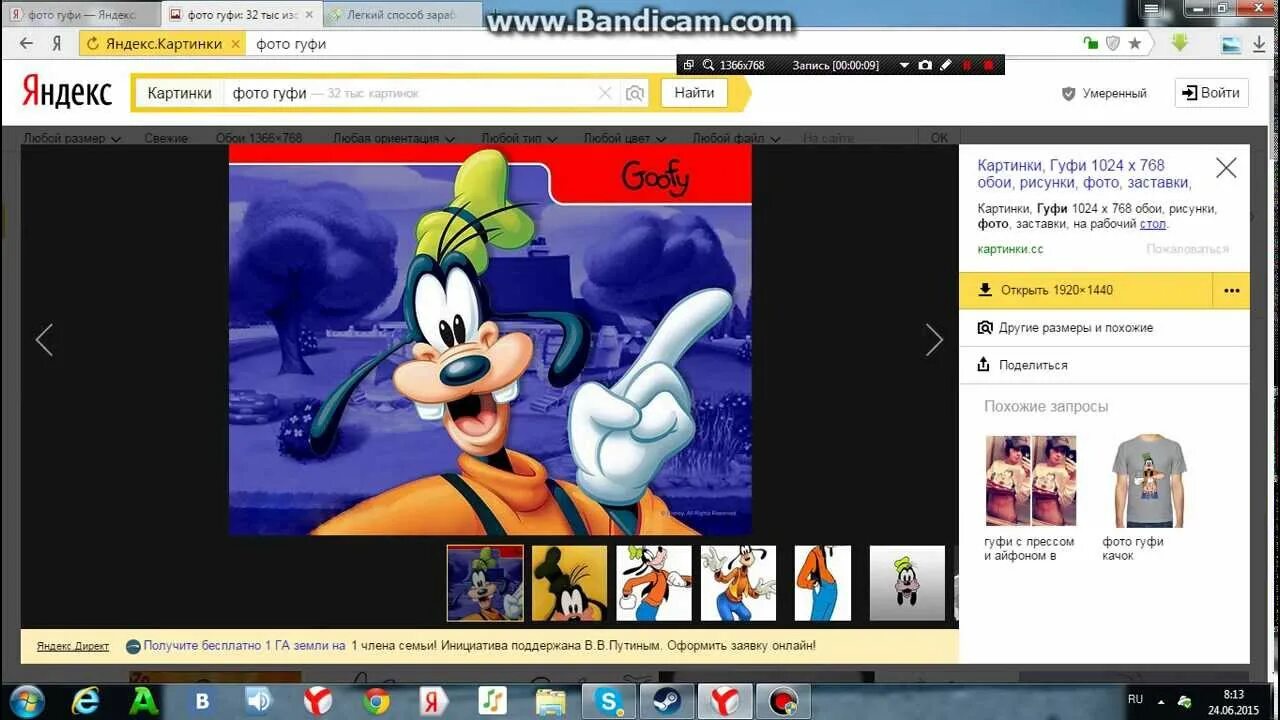Image resolution: width=1280 pixels, height=720 pixels.
Task: Click the Войти login button
Action: [1211, 93]
